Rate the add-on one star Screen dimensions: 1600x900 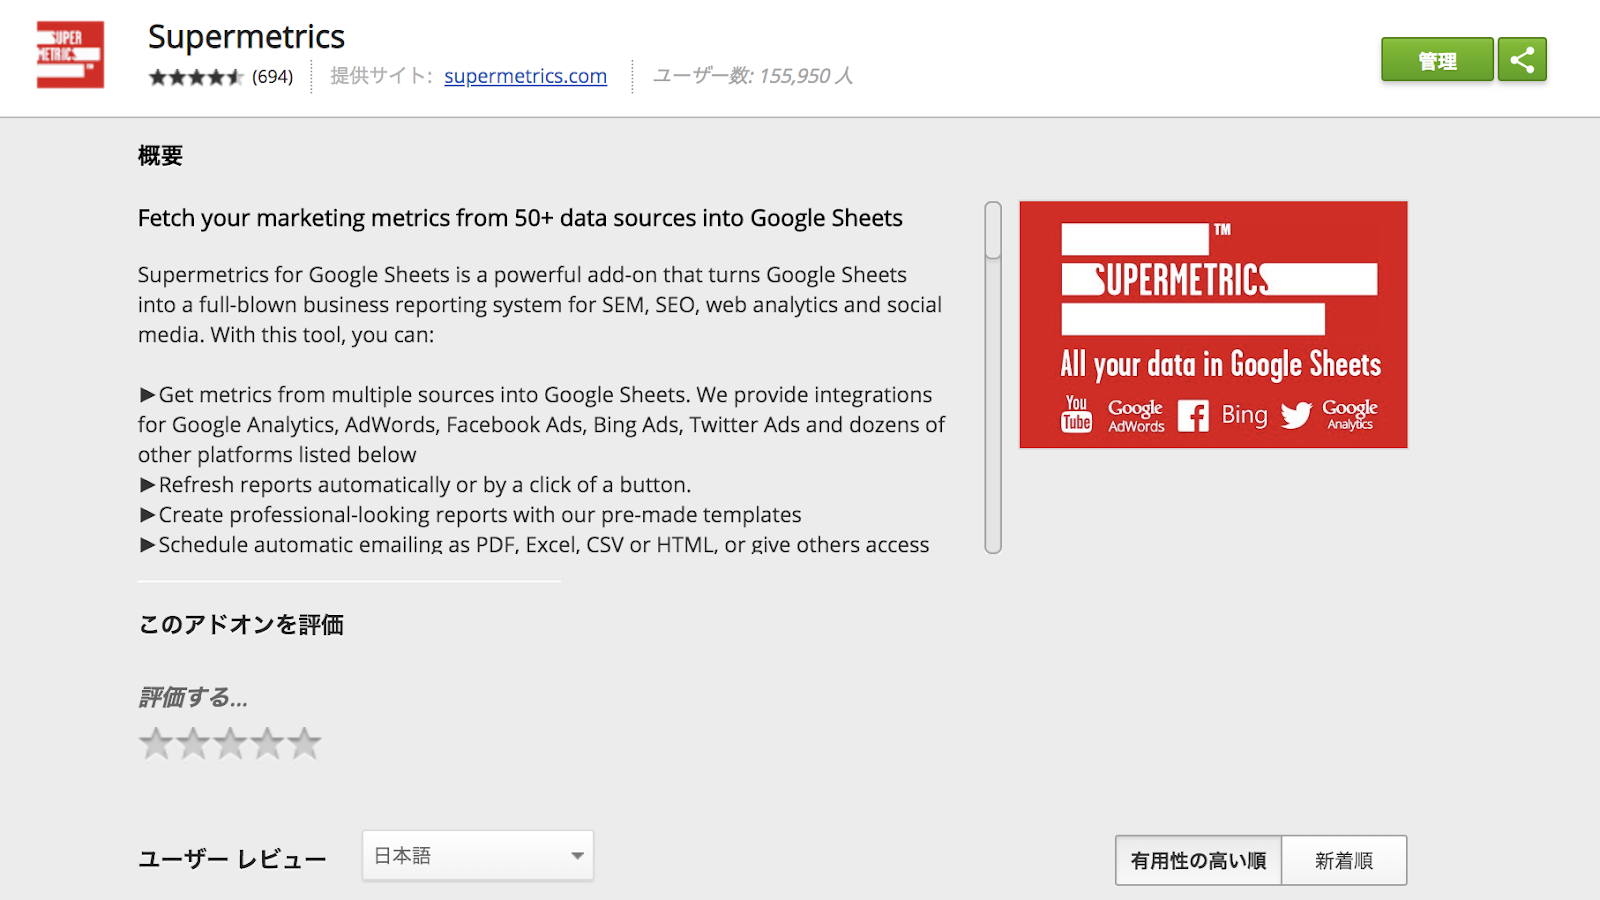(x=156, y=743)
